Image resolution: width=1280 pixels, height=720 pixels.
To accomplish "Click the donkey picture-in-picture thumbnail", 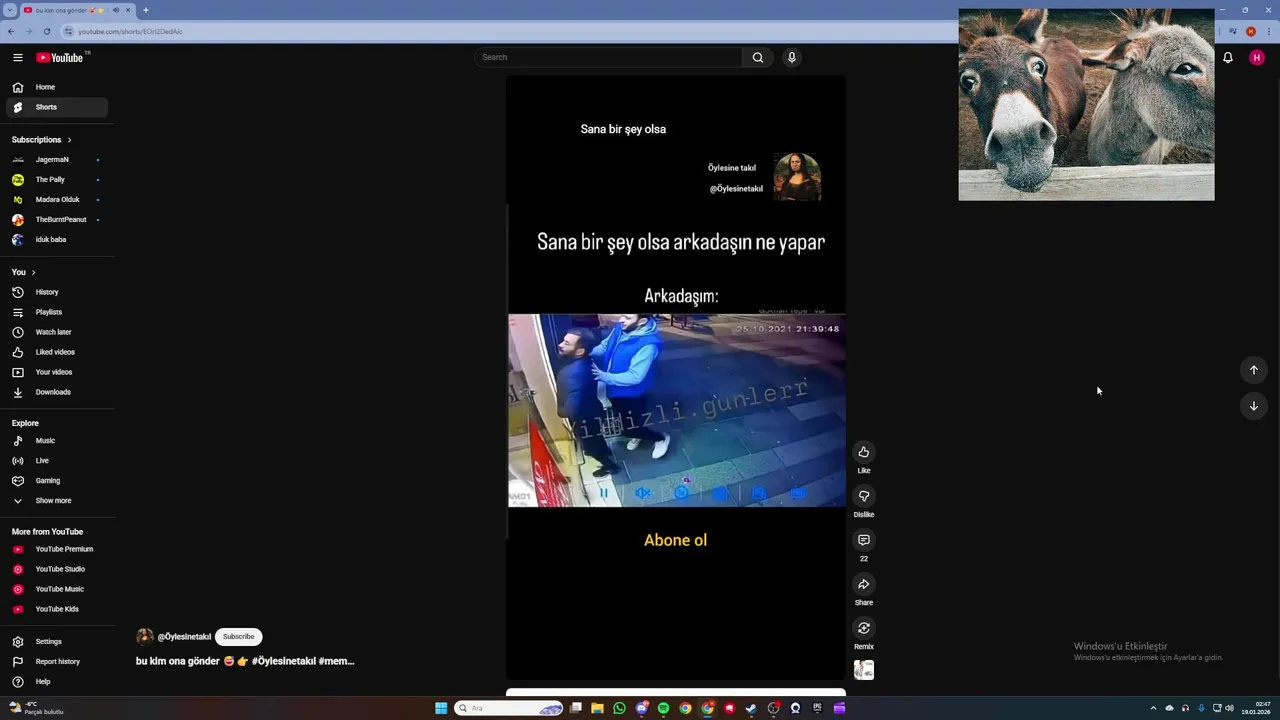I will tap(1086, 105).
